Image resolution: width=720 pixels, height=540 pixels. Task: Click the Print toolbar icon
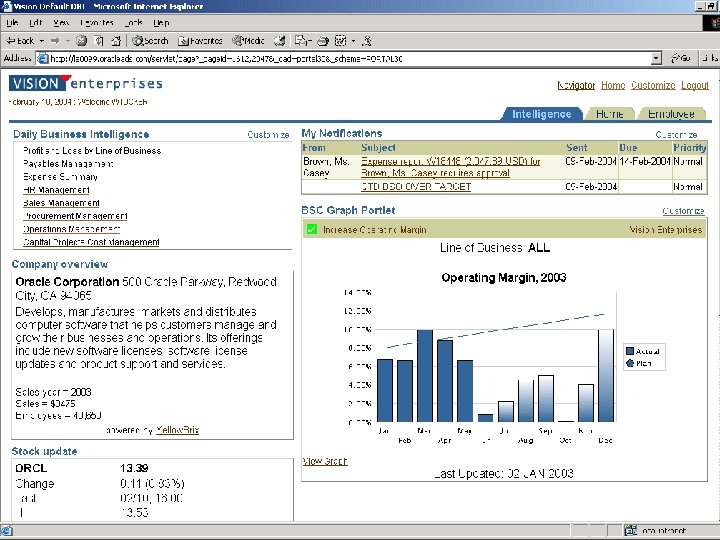point(323,41)
